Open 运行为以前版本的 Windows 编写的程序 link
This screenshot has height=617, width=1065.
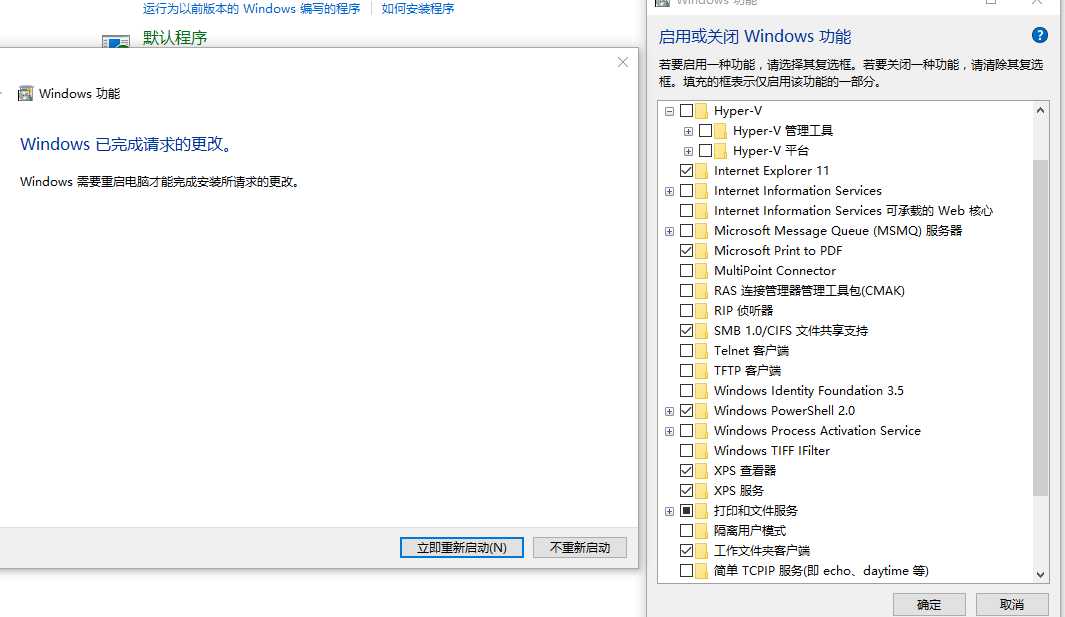(251, 9)
